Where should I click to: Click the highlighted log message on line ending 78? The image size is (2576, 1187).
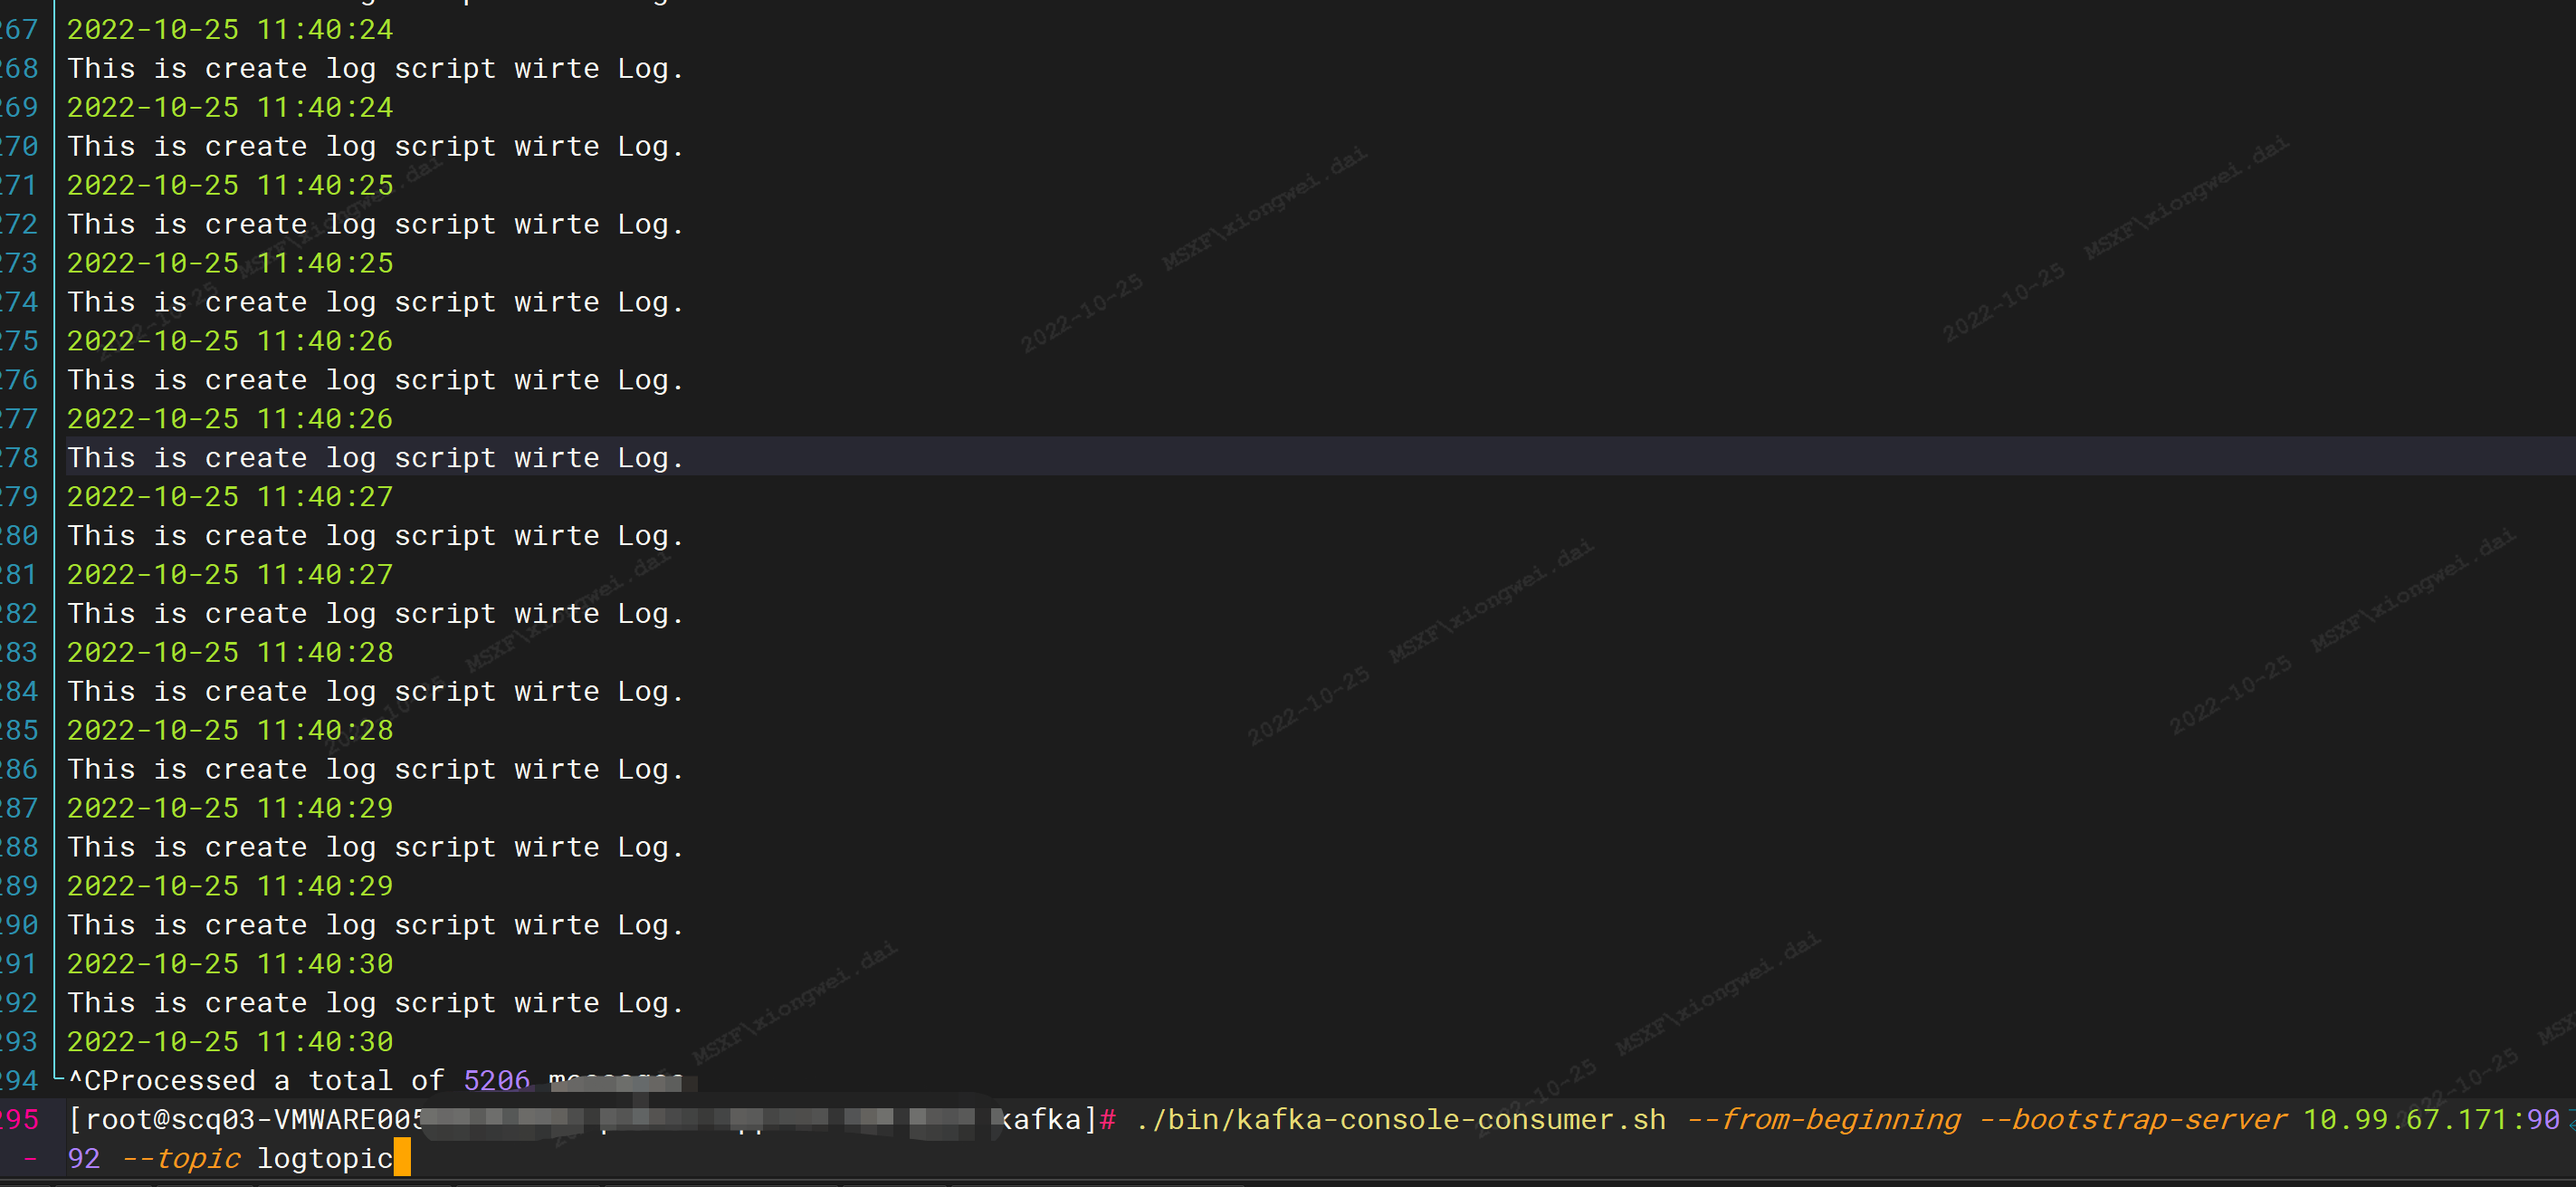[x=375, y=458]
